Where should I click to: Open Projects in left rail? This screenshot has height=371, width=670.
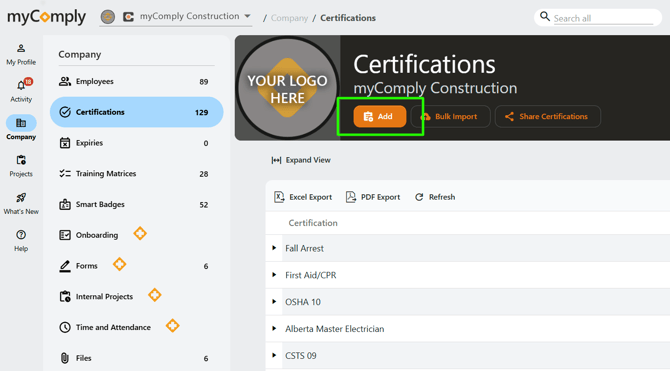tap(21, 166)
